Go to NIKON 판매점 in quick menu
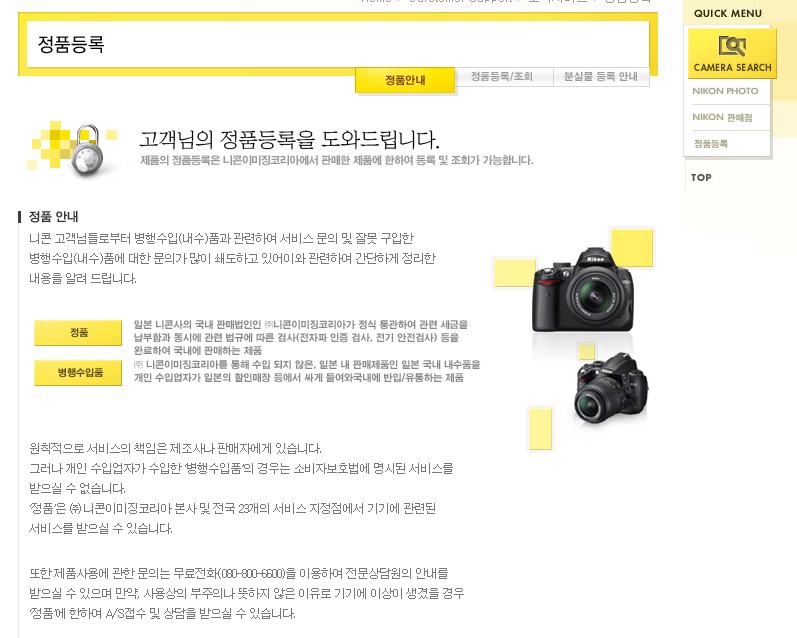 tap(722, 117)
